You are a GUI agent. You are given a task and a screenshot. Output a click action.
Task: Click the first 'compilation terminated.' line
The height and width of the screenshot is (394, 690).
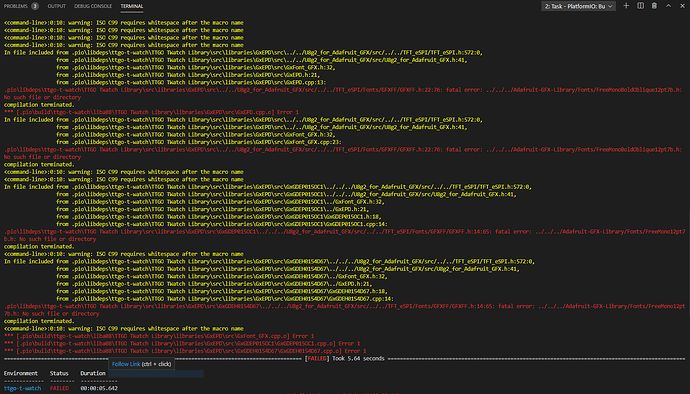(39, 105)
